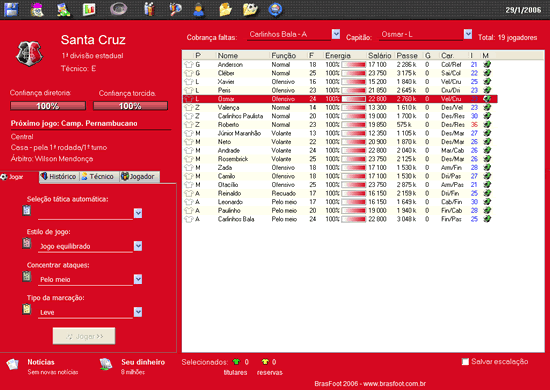Click clipboard icon beside Tipo da marcação
This screenshot has height=390, width=550.
coord(27,309)
